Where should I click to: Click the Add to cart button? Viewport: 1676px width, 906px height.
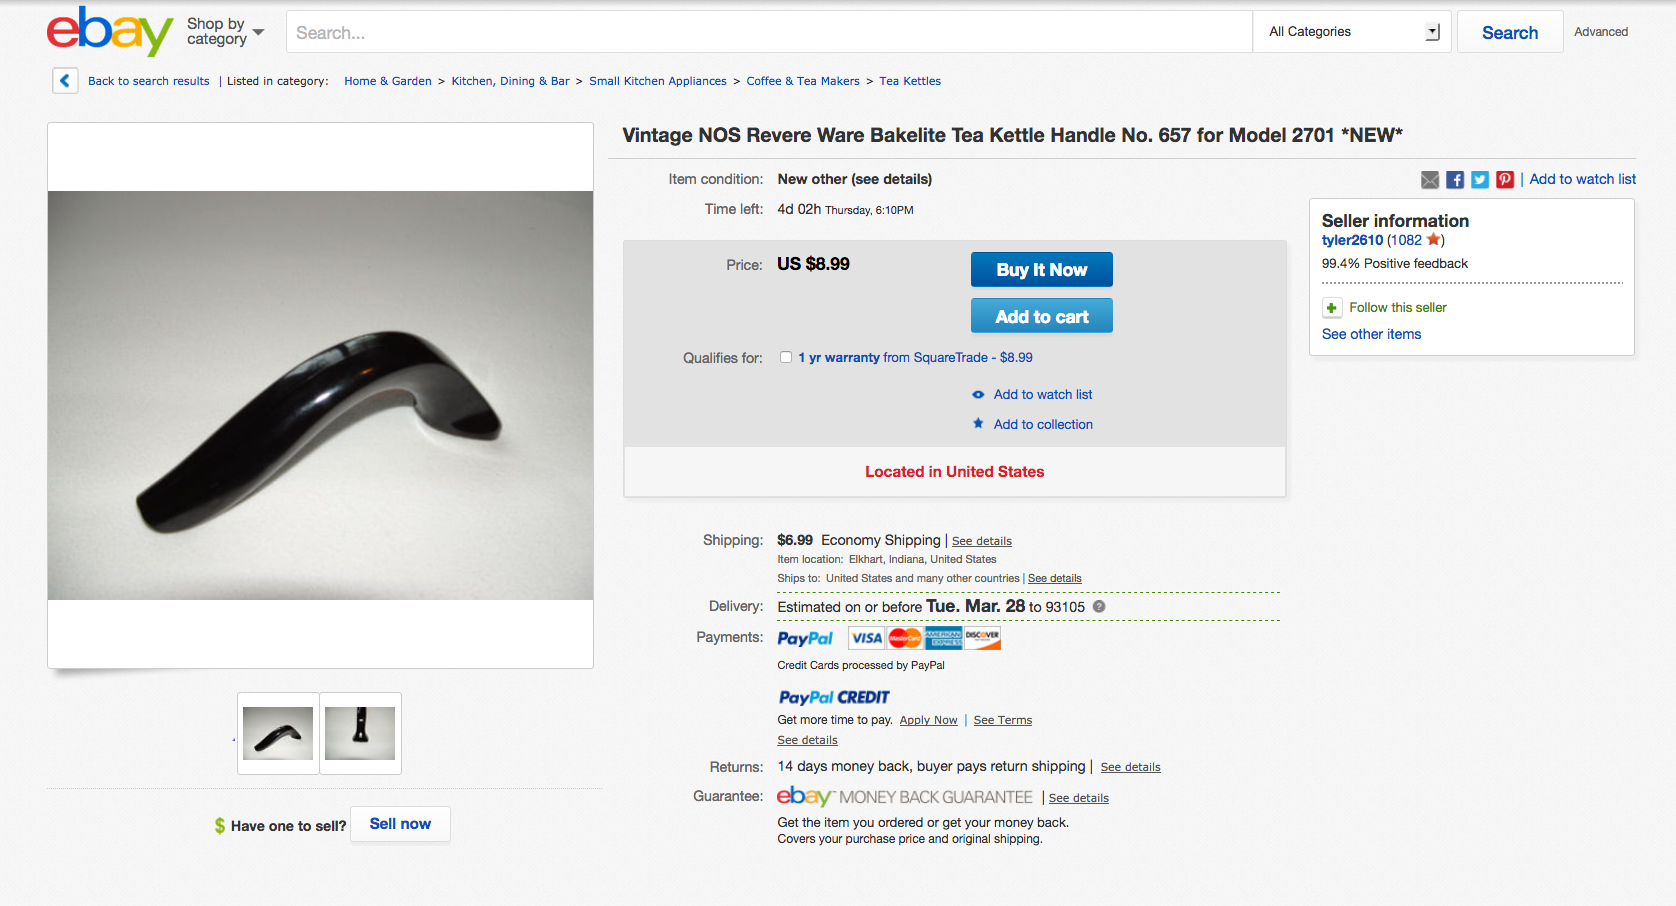[x=1042, y=316]
